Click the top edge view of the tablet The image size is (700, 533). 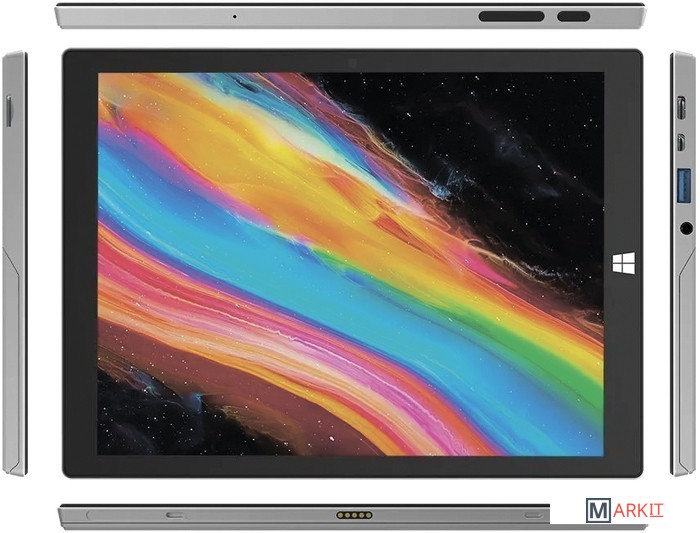[x=350, y=16]
